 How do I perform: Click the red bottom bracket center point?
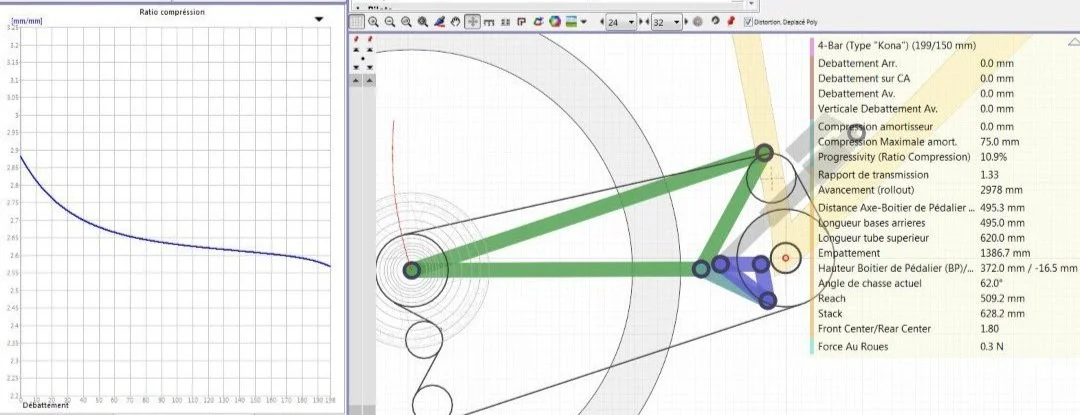(785, 257)
